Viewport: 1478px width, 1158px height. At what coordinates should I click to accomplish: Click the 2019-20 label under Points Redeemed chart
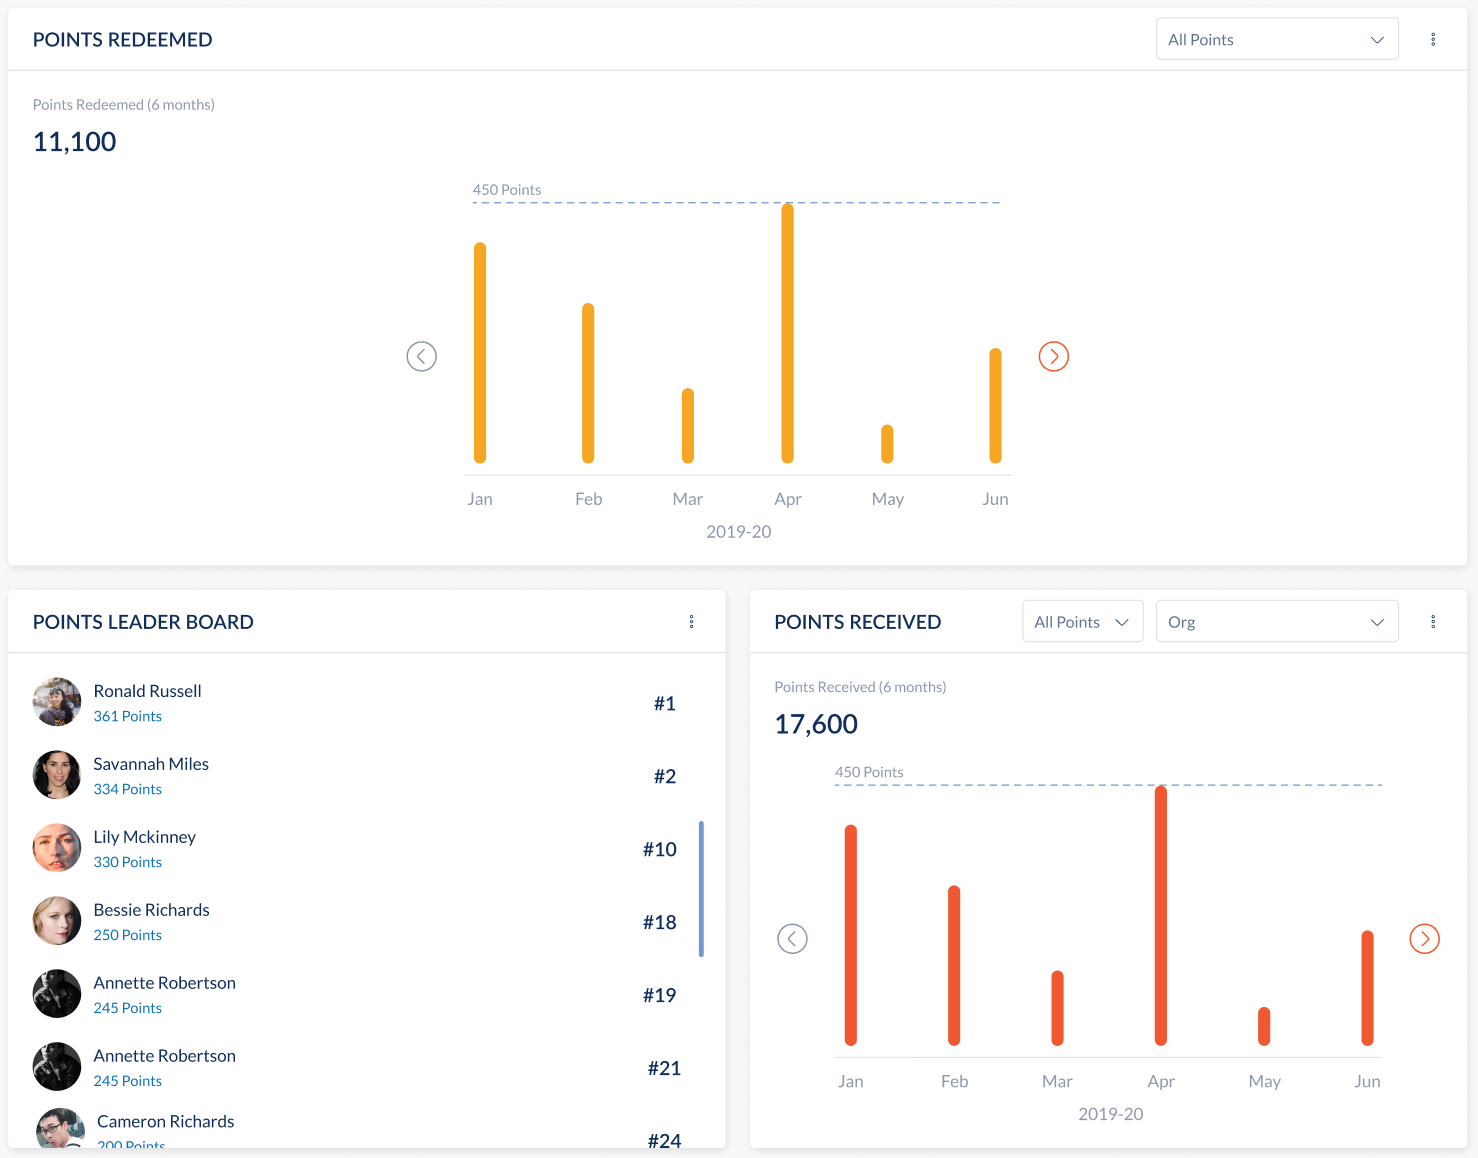739,532
